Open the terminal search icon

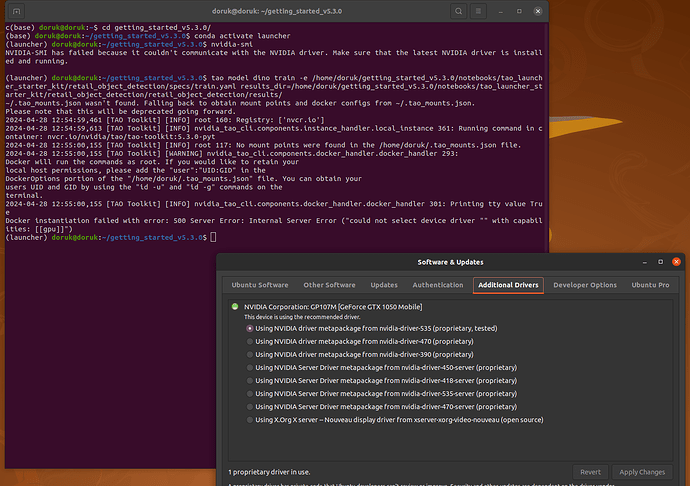coord(459,11)
